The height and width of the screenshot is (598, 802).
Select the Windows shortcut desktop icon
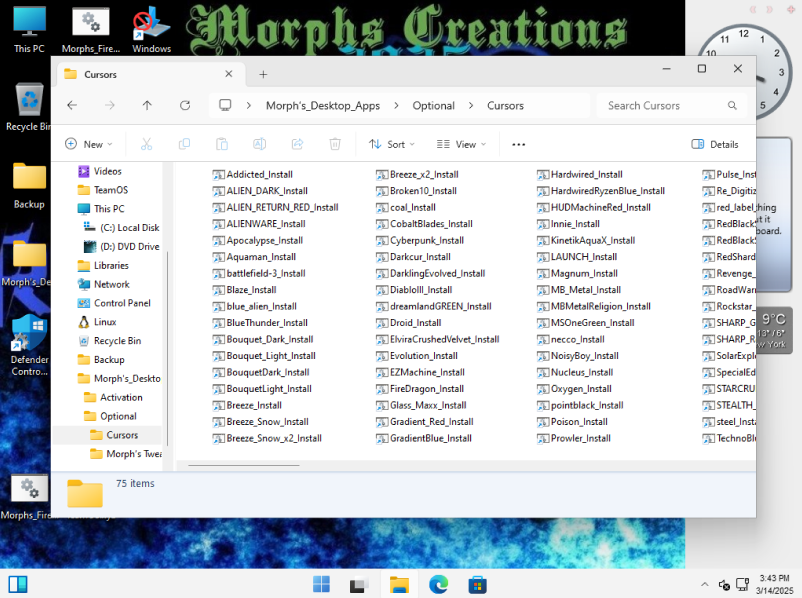click(x=151, y=30)
